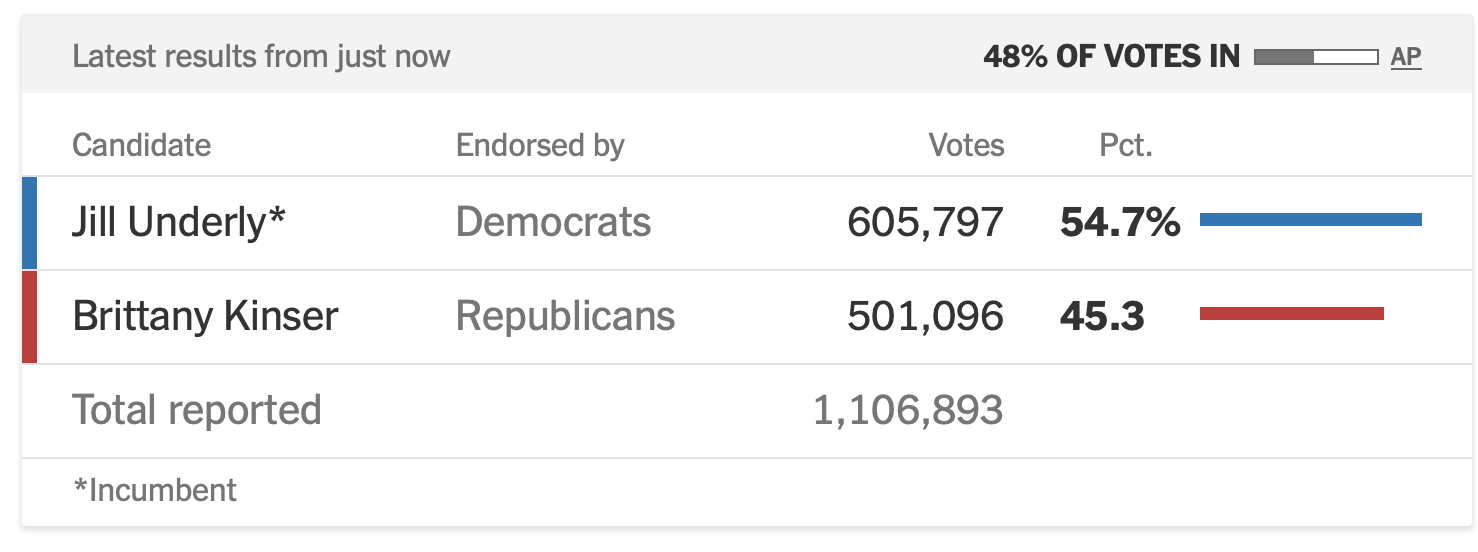The width and height of the screenshot is (1478, 552).
Task: Click the Total reported row label
Action: pos(197,410)
